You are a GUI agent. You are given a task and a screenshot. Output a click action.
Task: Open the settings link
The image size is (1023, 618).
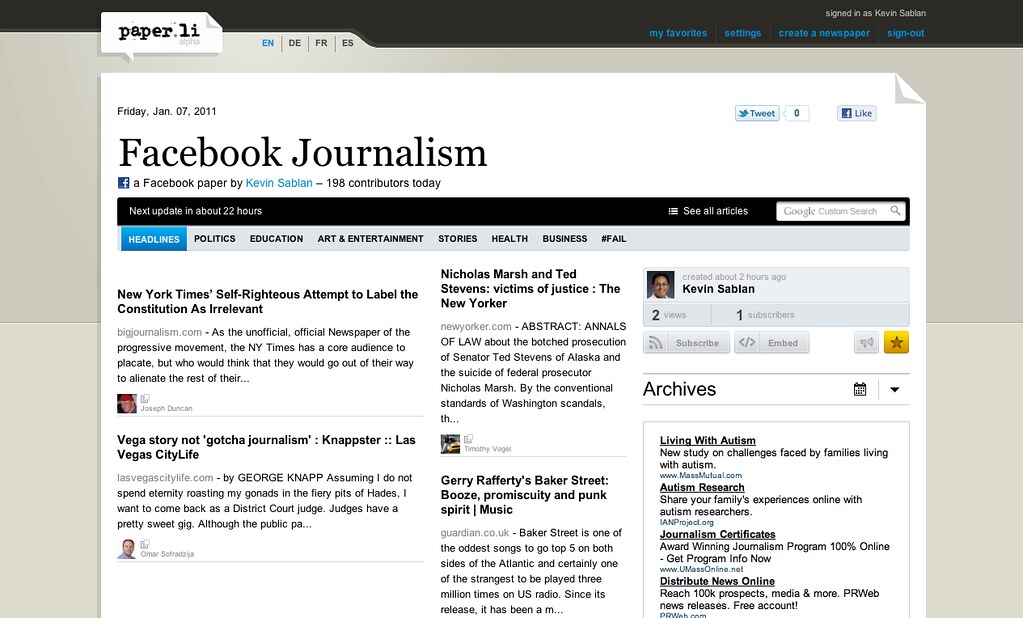pos(742,33)
